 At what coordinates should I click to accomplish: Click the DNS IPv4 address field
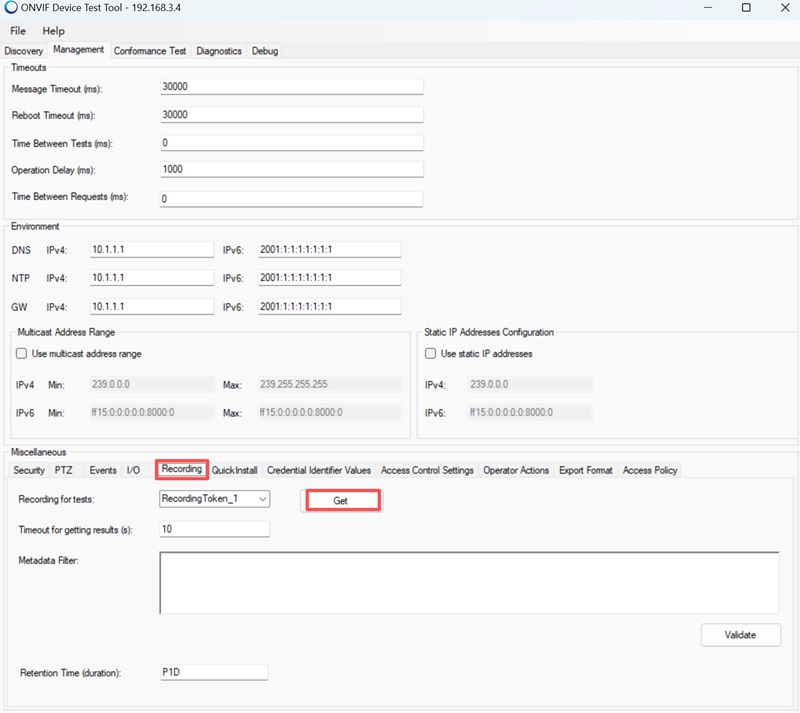151,249
